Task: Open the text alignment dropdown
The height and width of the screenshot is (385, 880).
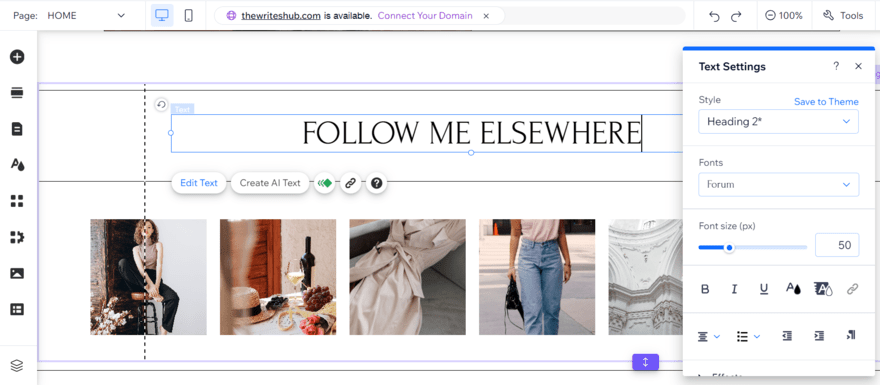Action: (708, 336)
